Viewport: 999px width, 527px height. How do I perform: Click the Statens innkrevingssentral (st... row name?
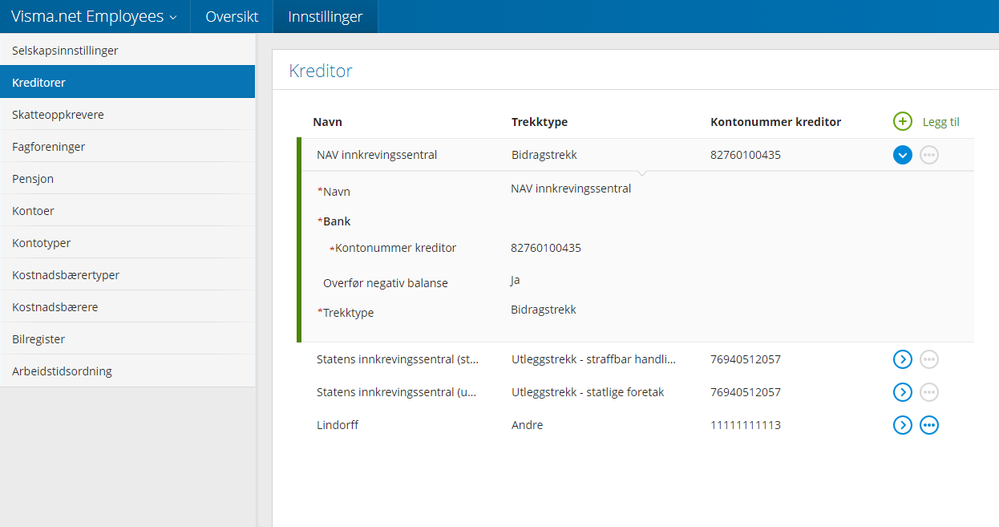pos(398,359)
